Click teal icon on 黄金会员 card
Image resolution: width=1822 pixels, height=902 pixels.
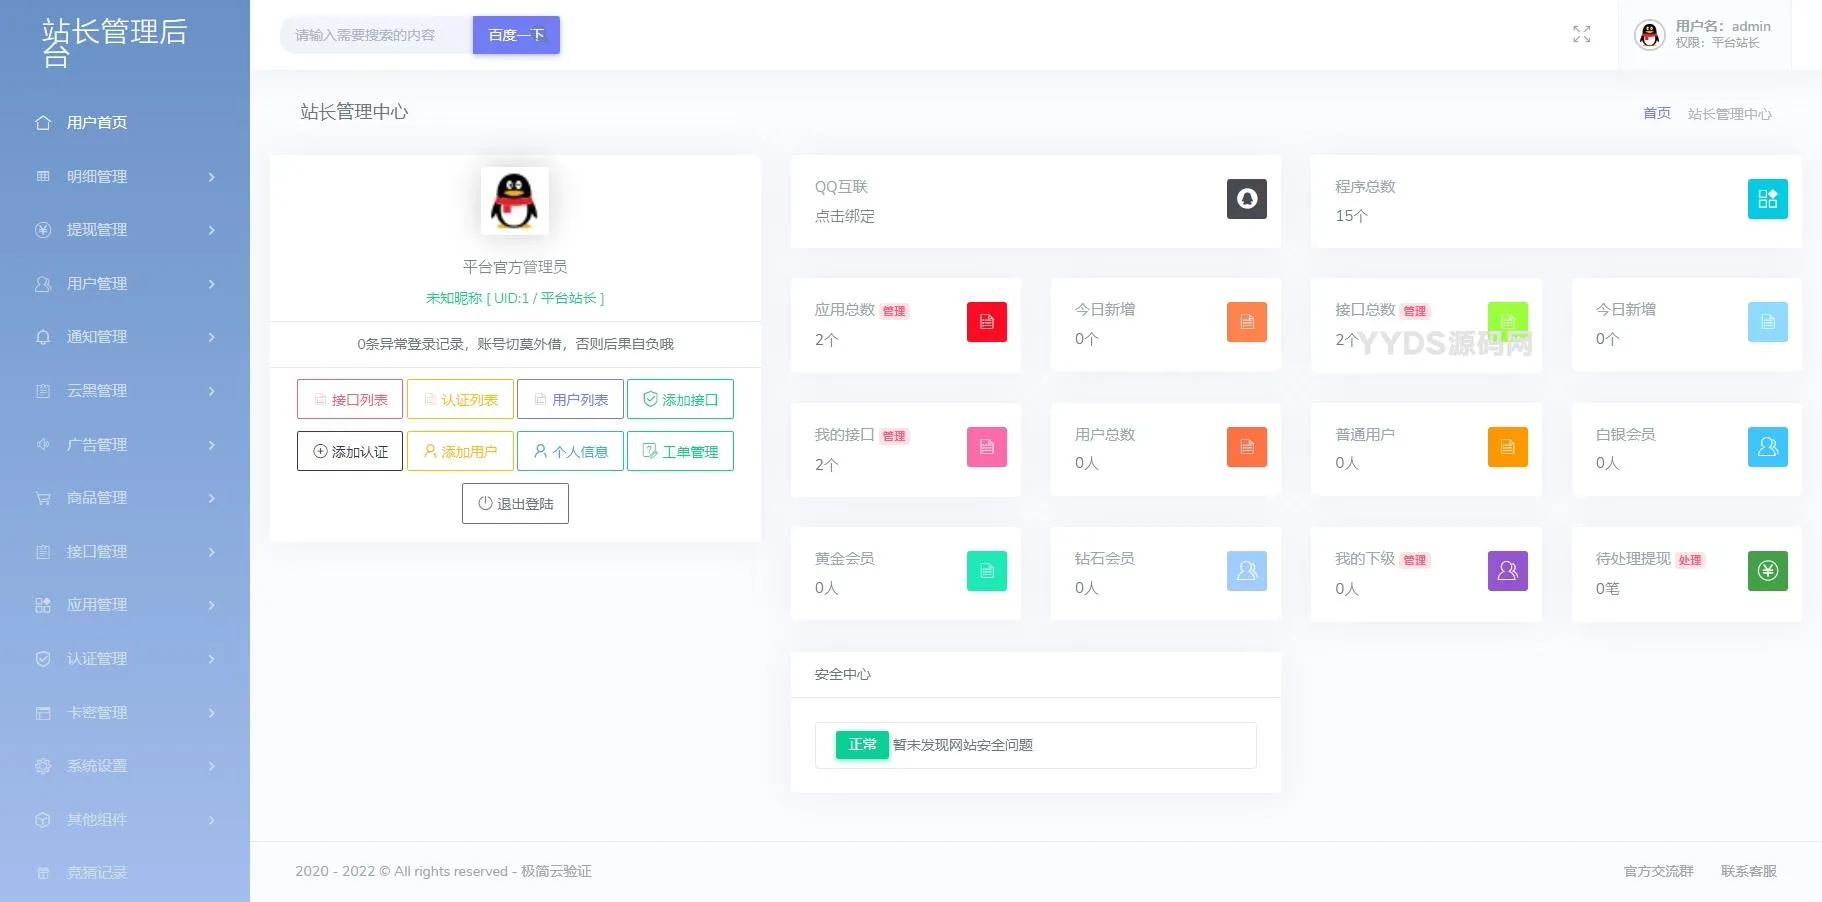986,571
